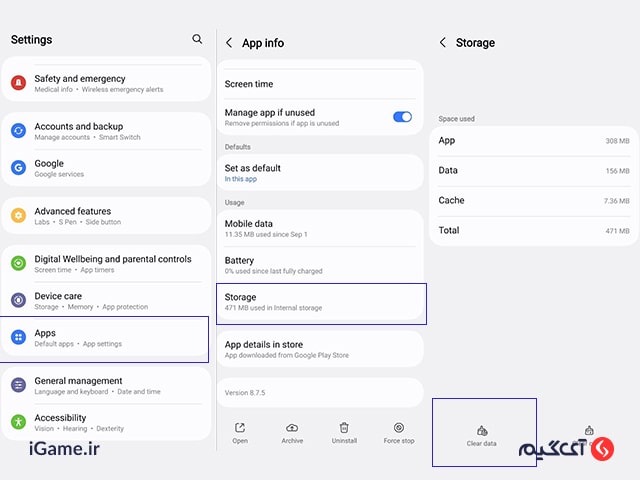640x480 pixels.
Task: Tap the Accessibility person icon
Action: tap(18, 422)
